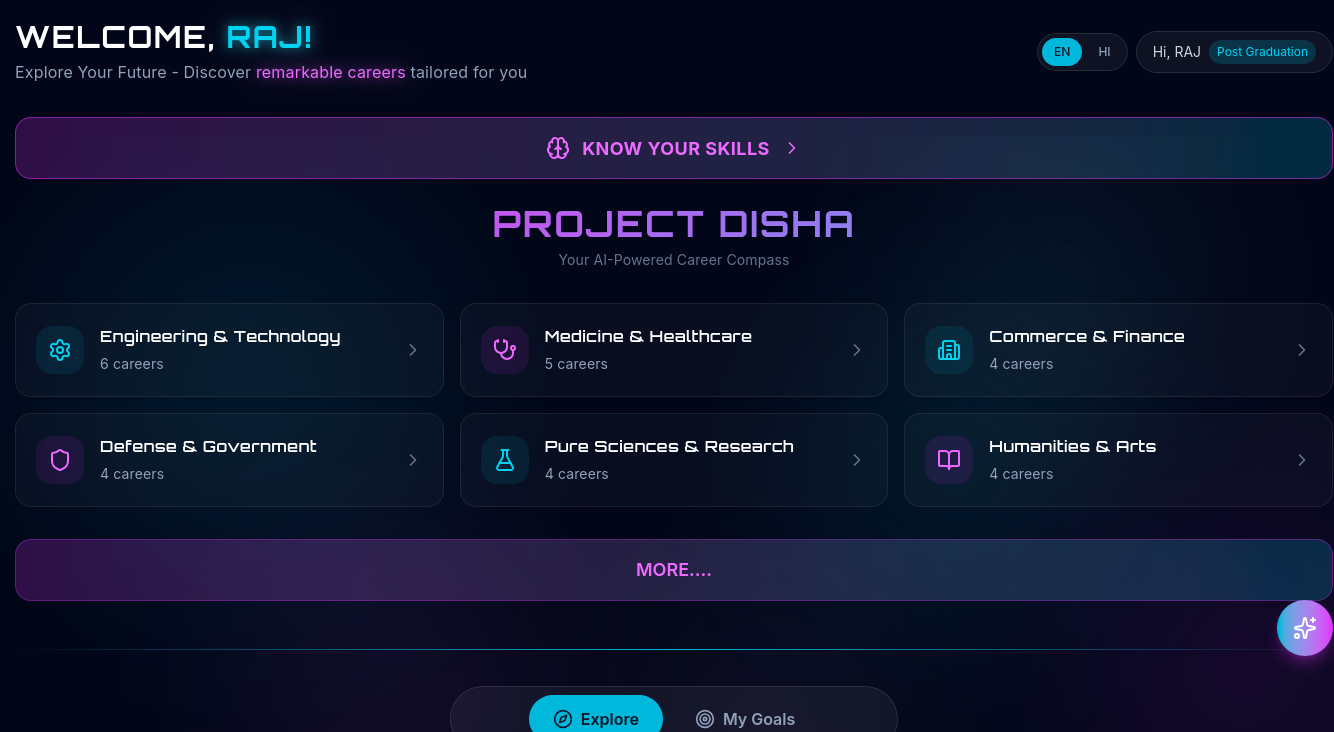The height and width of the screenshot is (732, 1334).
Task: Click the stethoscope icon for Medicine & Healthcare
Action: (x=504, y=350)
